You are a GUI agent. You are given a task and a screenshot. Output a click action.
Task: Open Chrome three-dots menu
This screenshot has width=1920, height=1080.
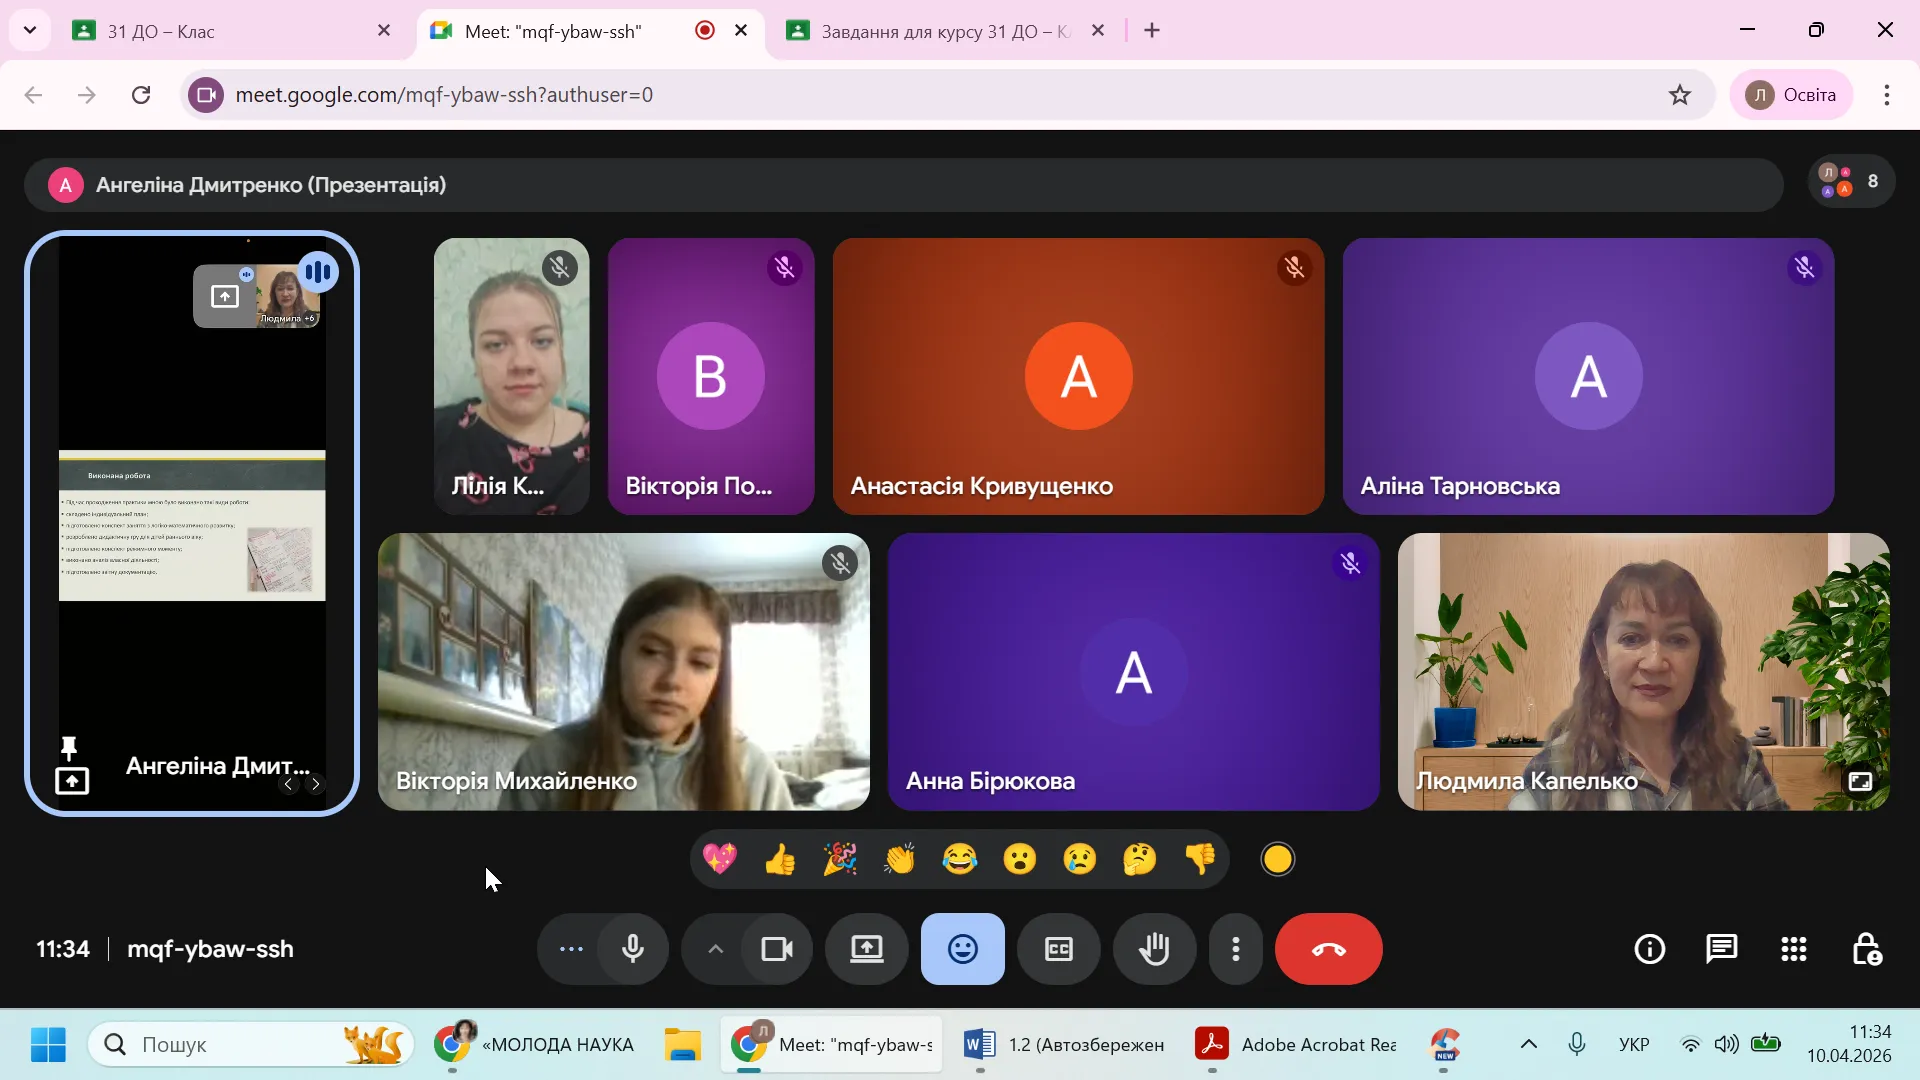[1887, 95]
